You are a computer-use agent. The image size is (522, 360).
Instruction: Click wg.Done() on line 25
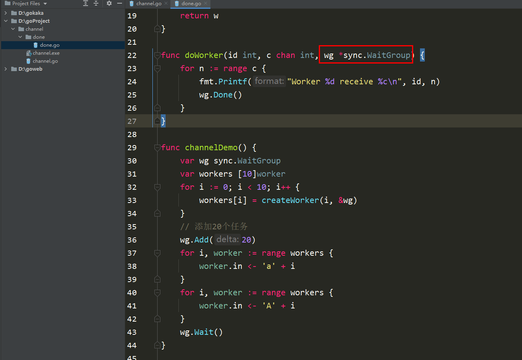point(220,95)
